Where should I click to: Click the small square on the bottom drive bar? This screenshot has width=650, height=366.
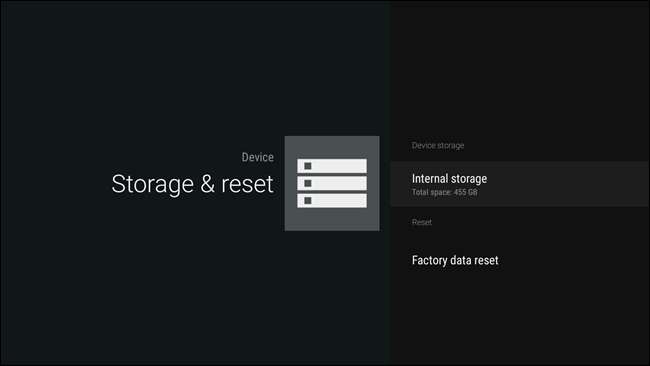click(308, 201)
